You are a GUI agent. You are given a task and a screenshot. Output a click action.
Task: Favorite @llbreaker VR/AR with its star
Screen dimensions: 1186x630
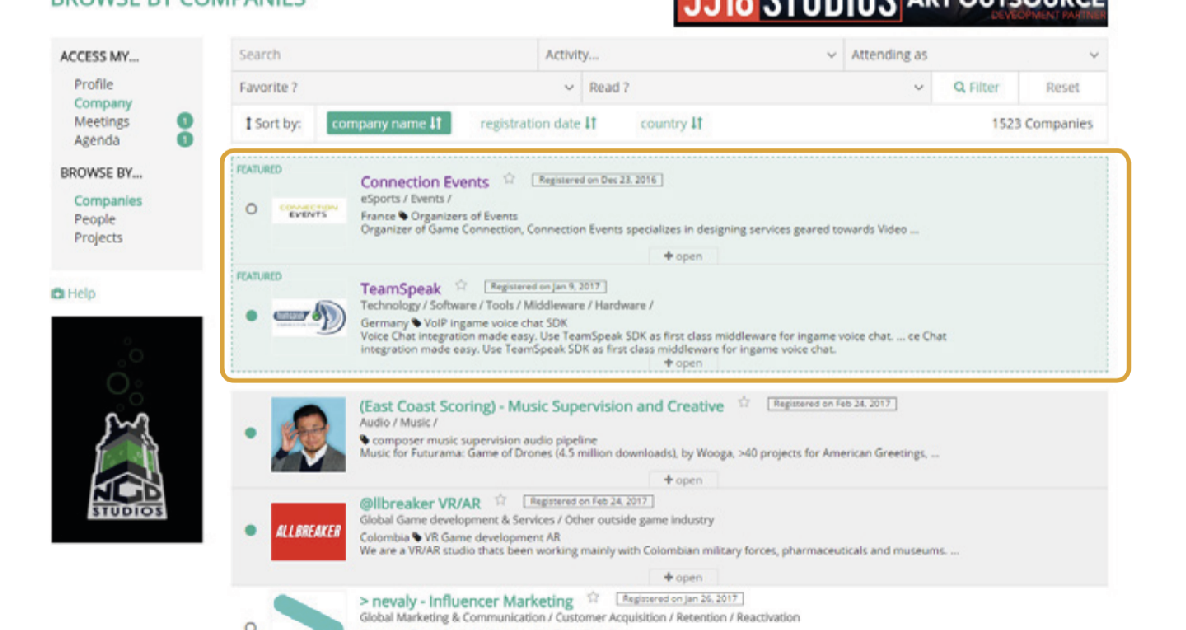pyautogui.click(x=500, y=500)
